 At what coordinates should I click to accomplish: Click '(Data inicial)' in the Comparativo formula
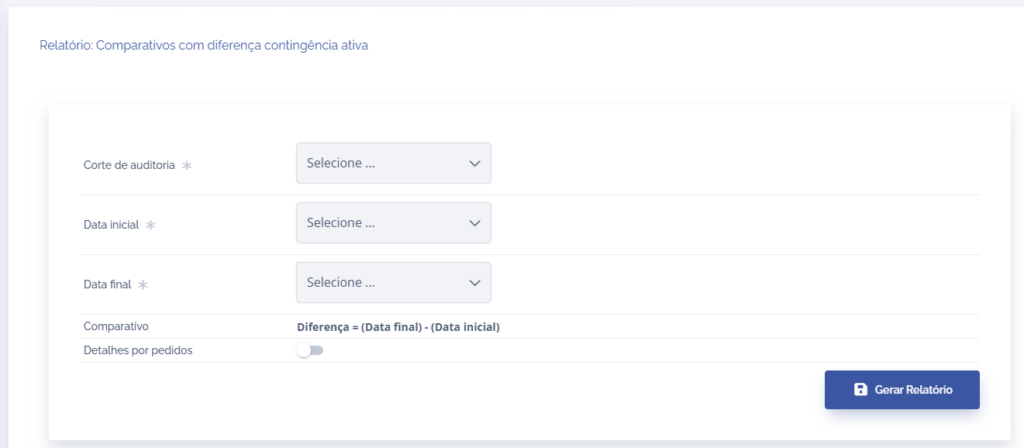click(x=465, y=327)
